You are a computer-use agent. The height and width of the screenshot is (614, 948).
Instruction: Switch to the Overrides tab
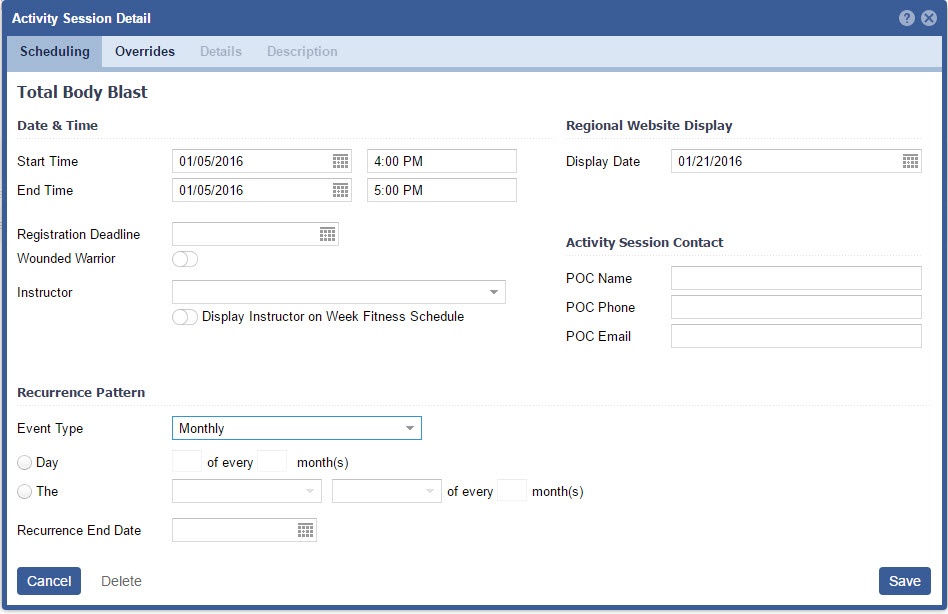pyautogui.click(x=145, y=51)
